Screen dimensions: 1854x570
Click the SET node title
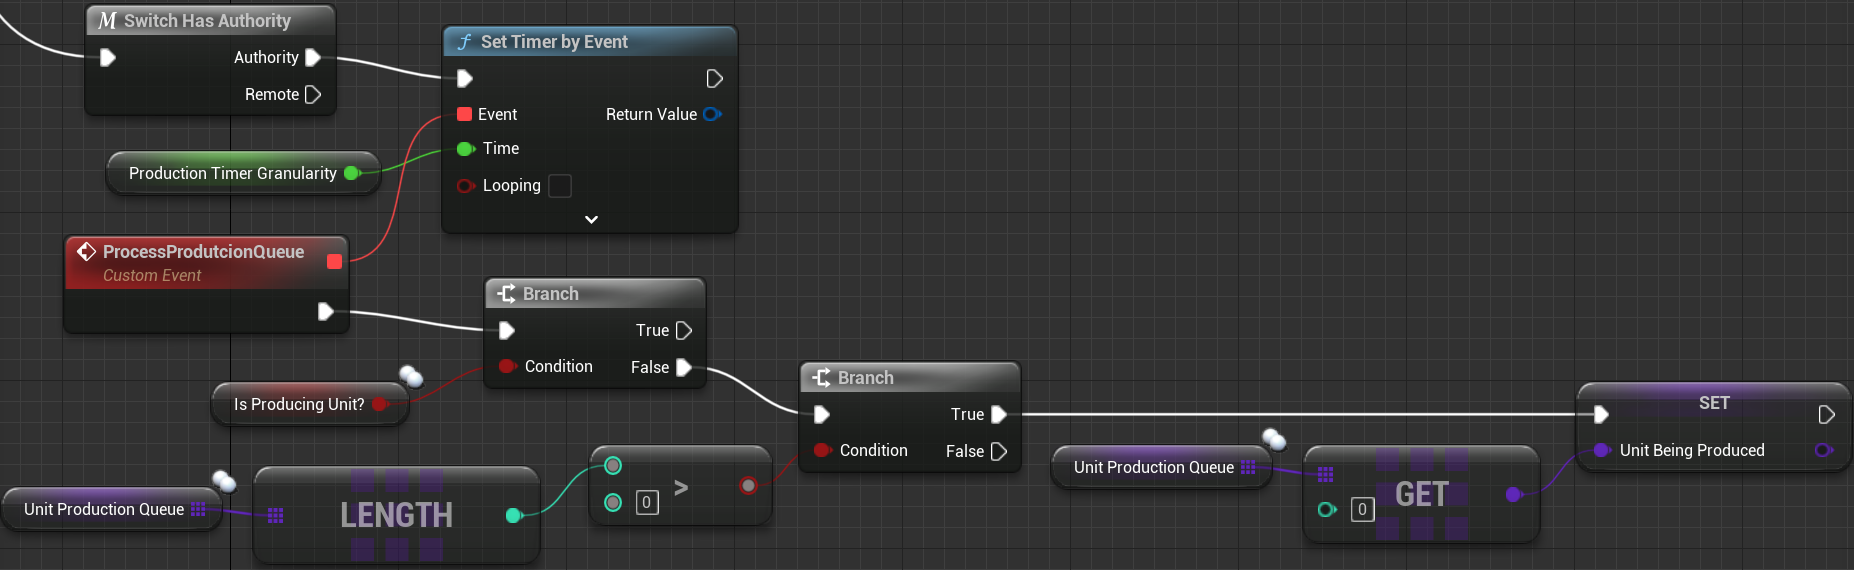(1713, 403)
